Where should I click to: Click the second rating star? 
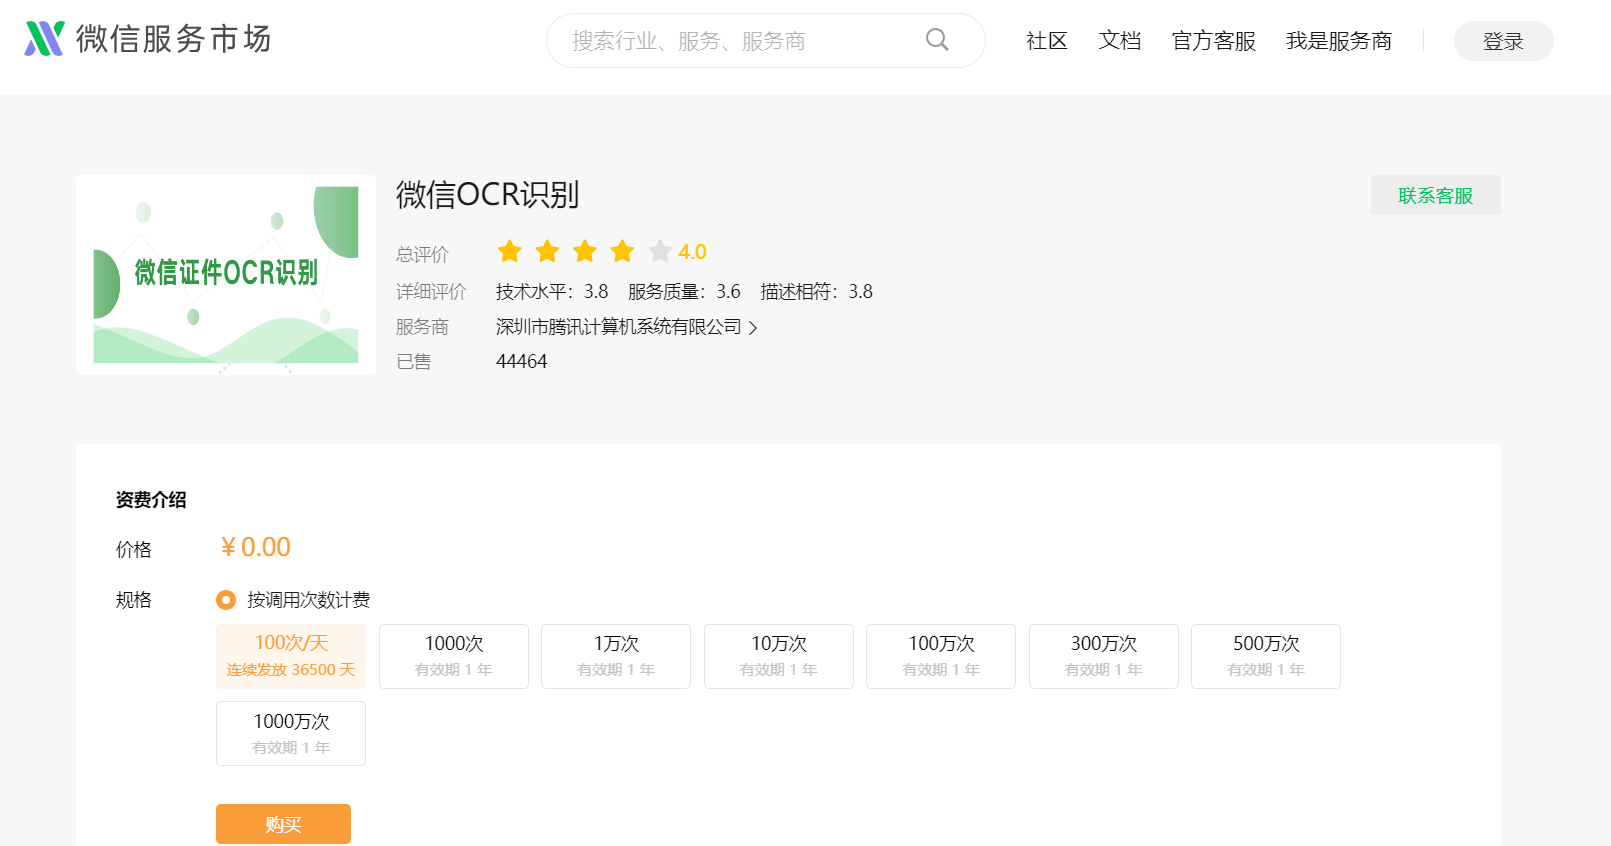pyautogui.click(x=547, y=251)
